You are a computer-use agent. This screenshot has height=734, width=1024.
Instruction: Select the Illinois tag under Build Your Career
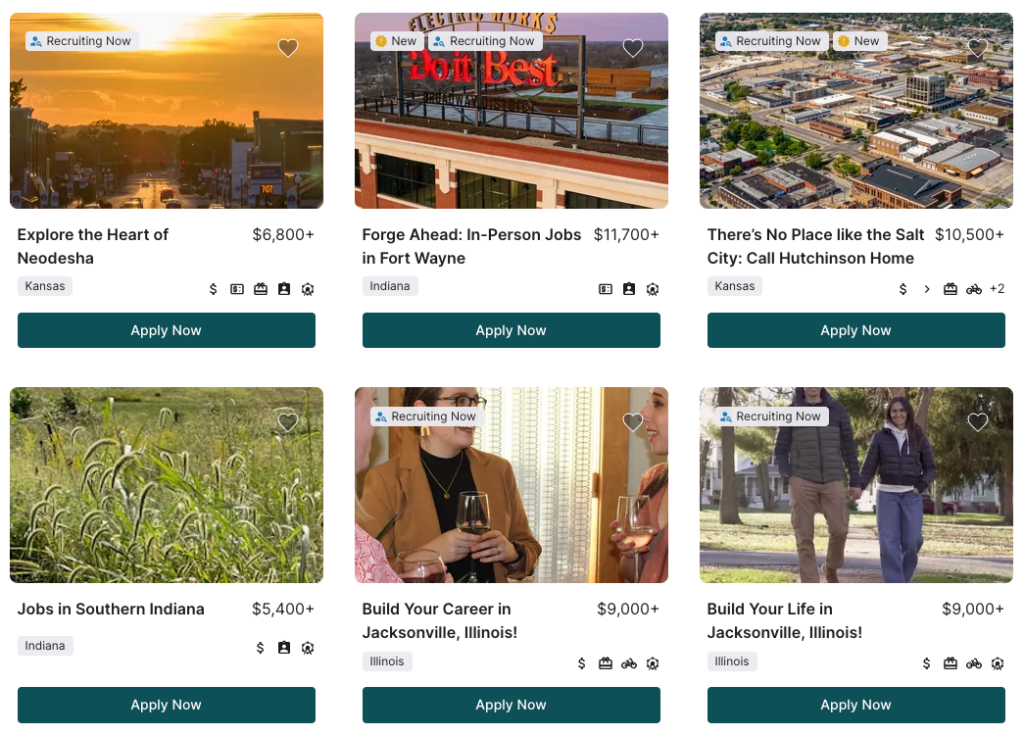[x=387, y=661]
